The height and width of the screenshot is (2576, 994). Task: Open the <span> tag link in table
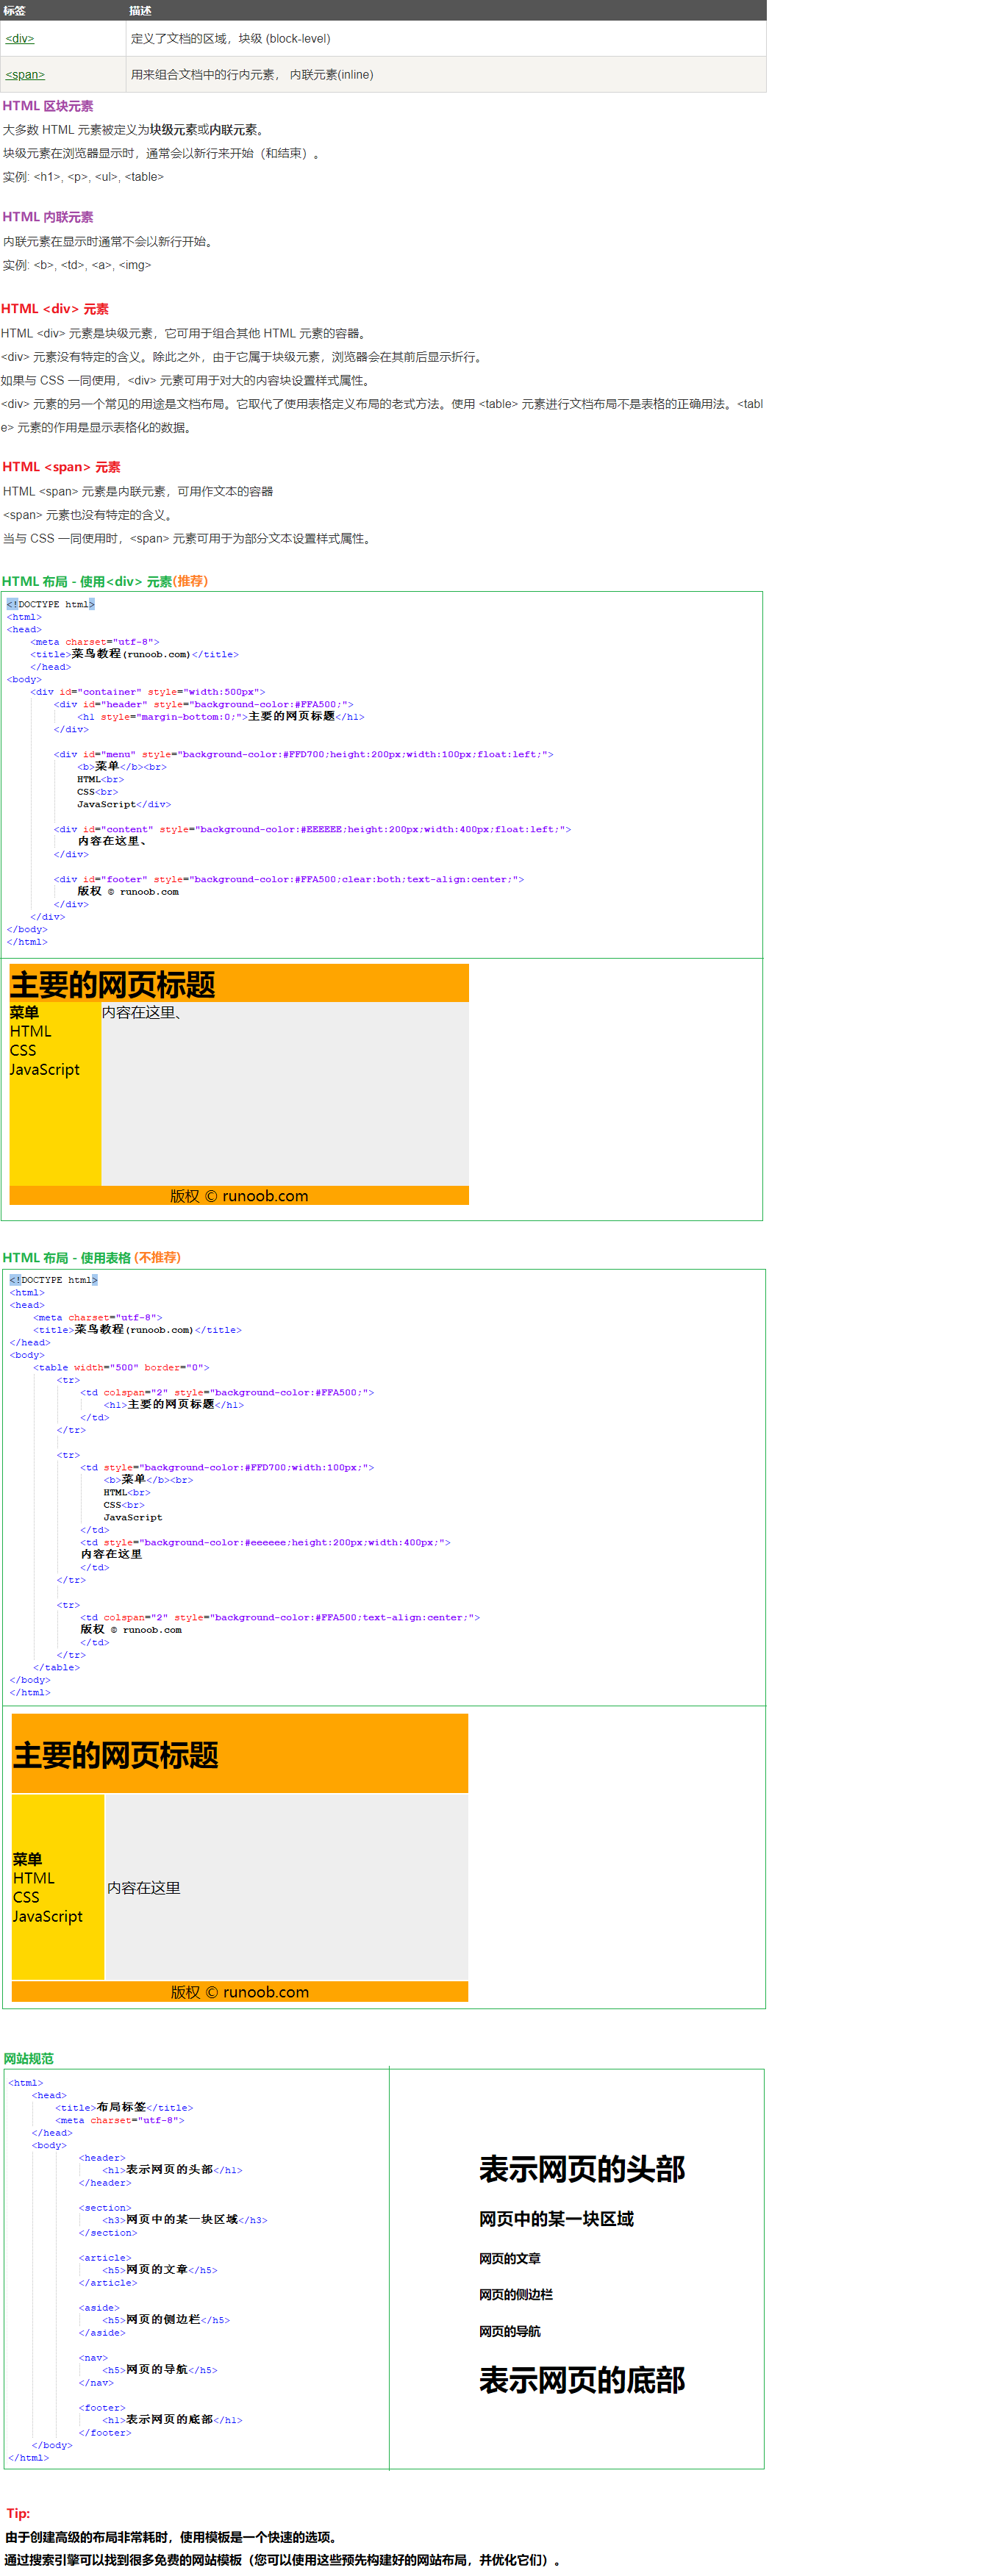coord(25,75)
